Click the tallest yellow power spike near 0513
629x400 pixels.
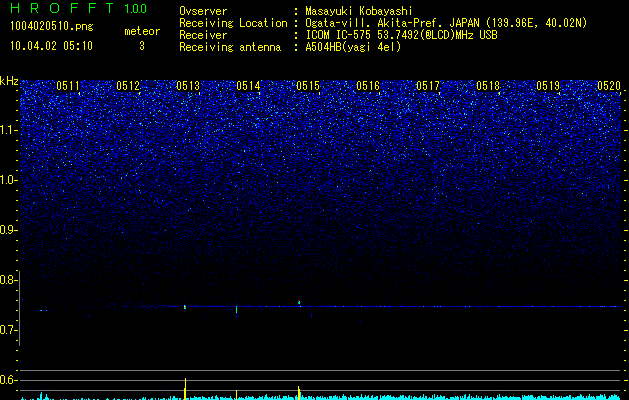185,388
